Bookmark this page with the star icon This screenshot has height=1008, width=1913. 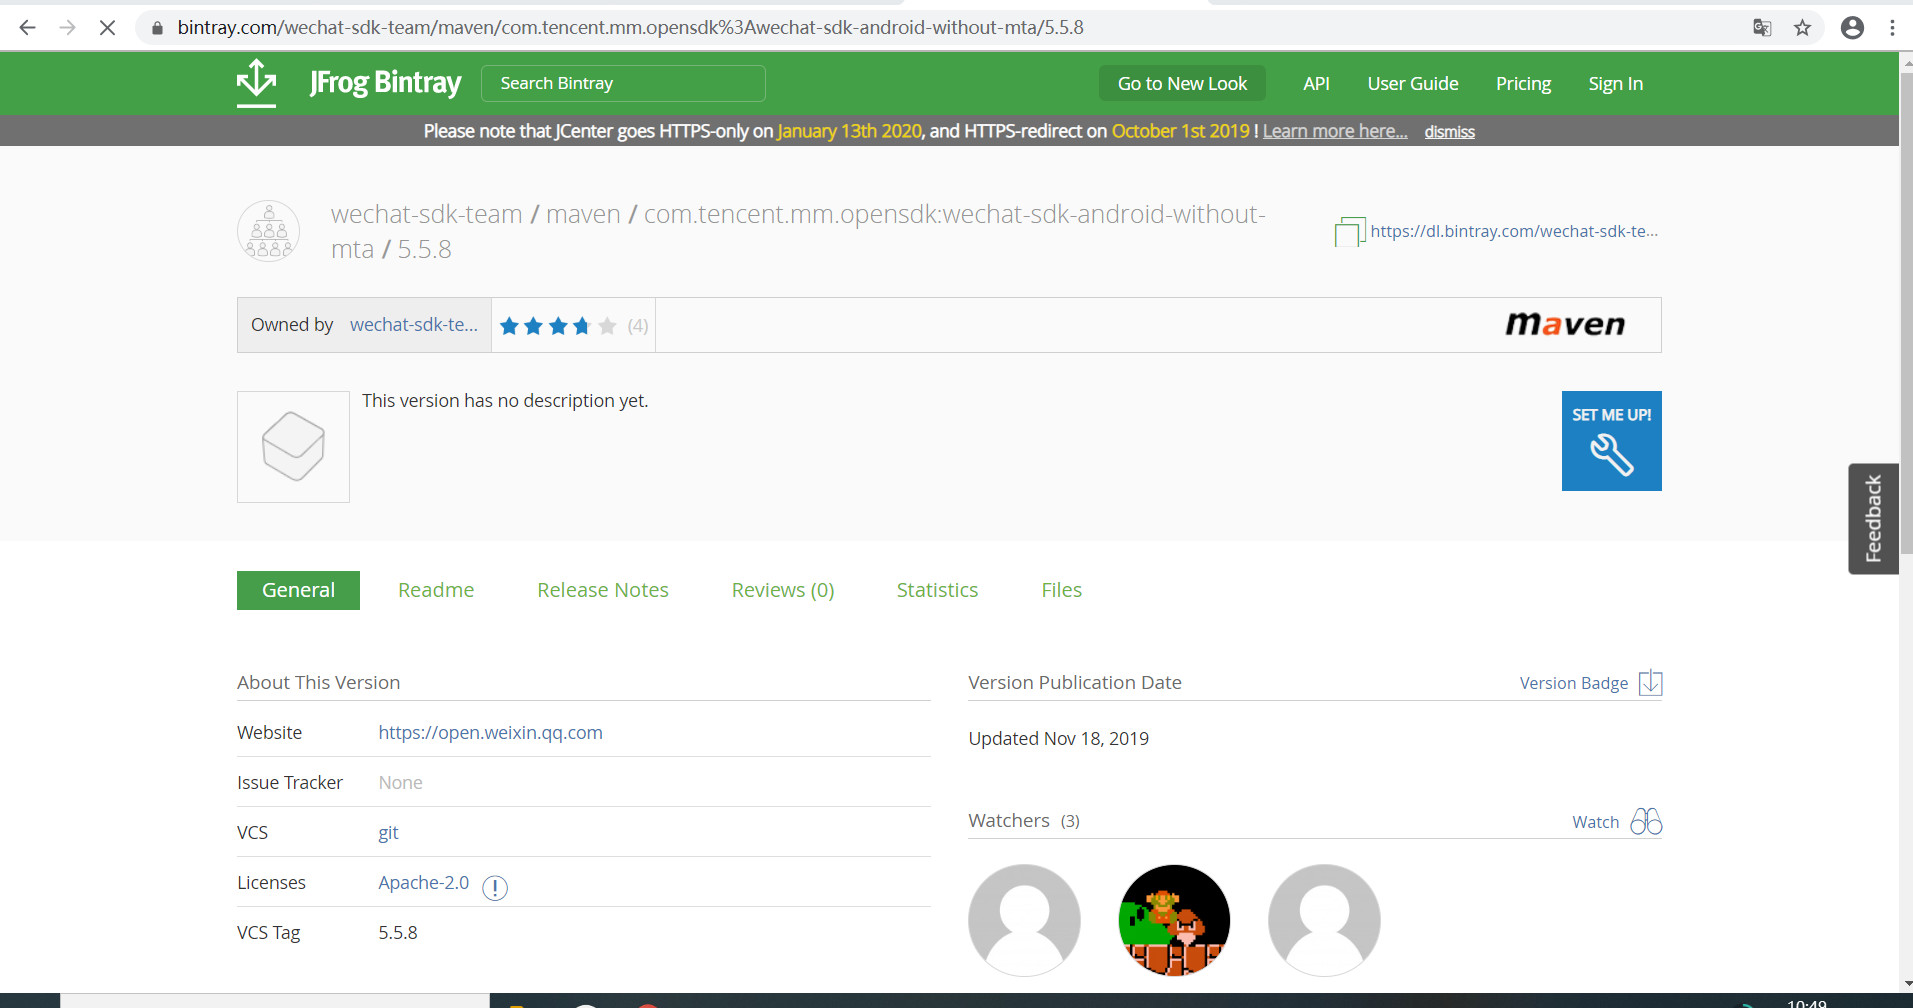[1802, 28]
